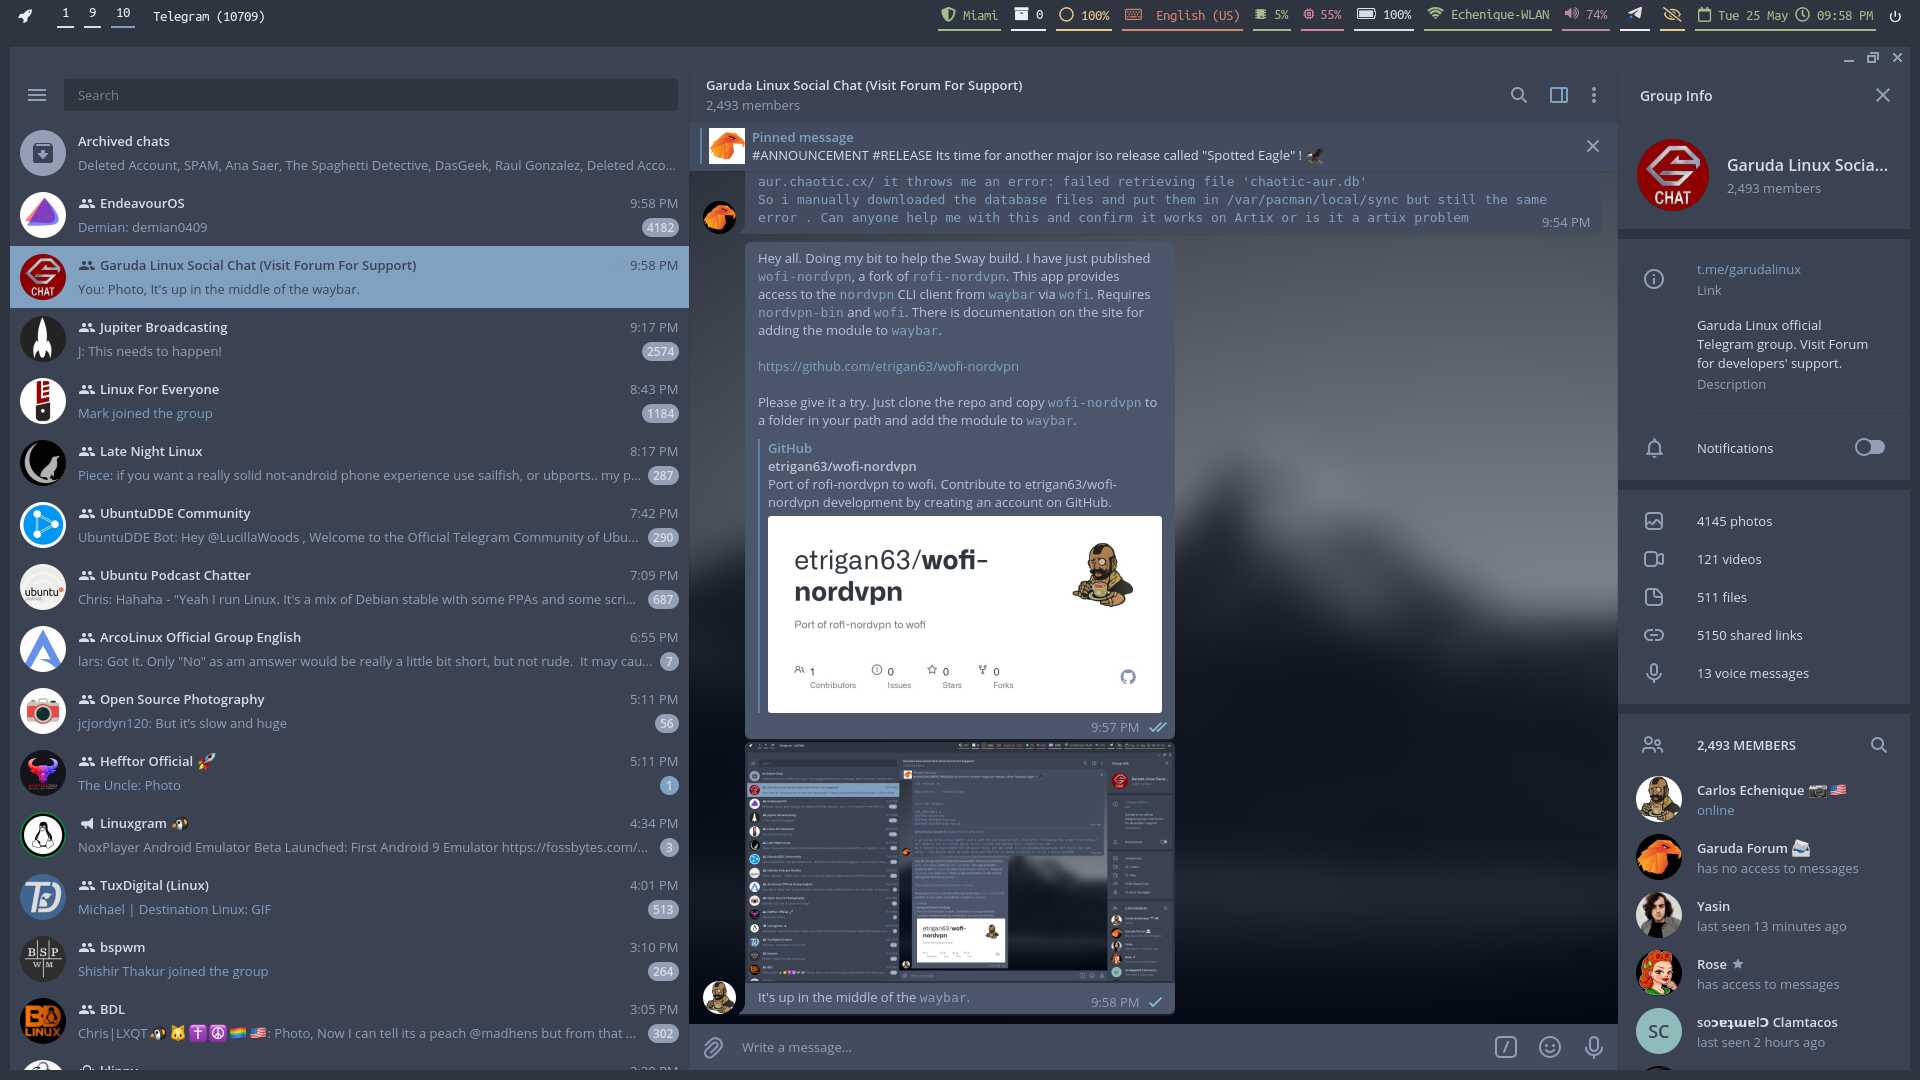Image resolution: width=1920 pixels, height=1080 pixels.
Task: Open the 5150 shared links list
Action: pos(1764,635)
